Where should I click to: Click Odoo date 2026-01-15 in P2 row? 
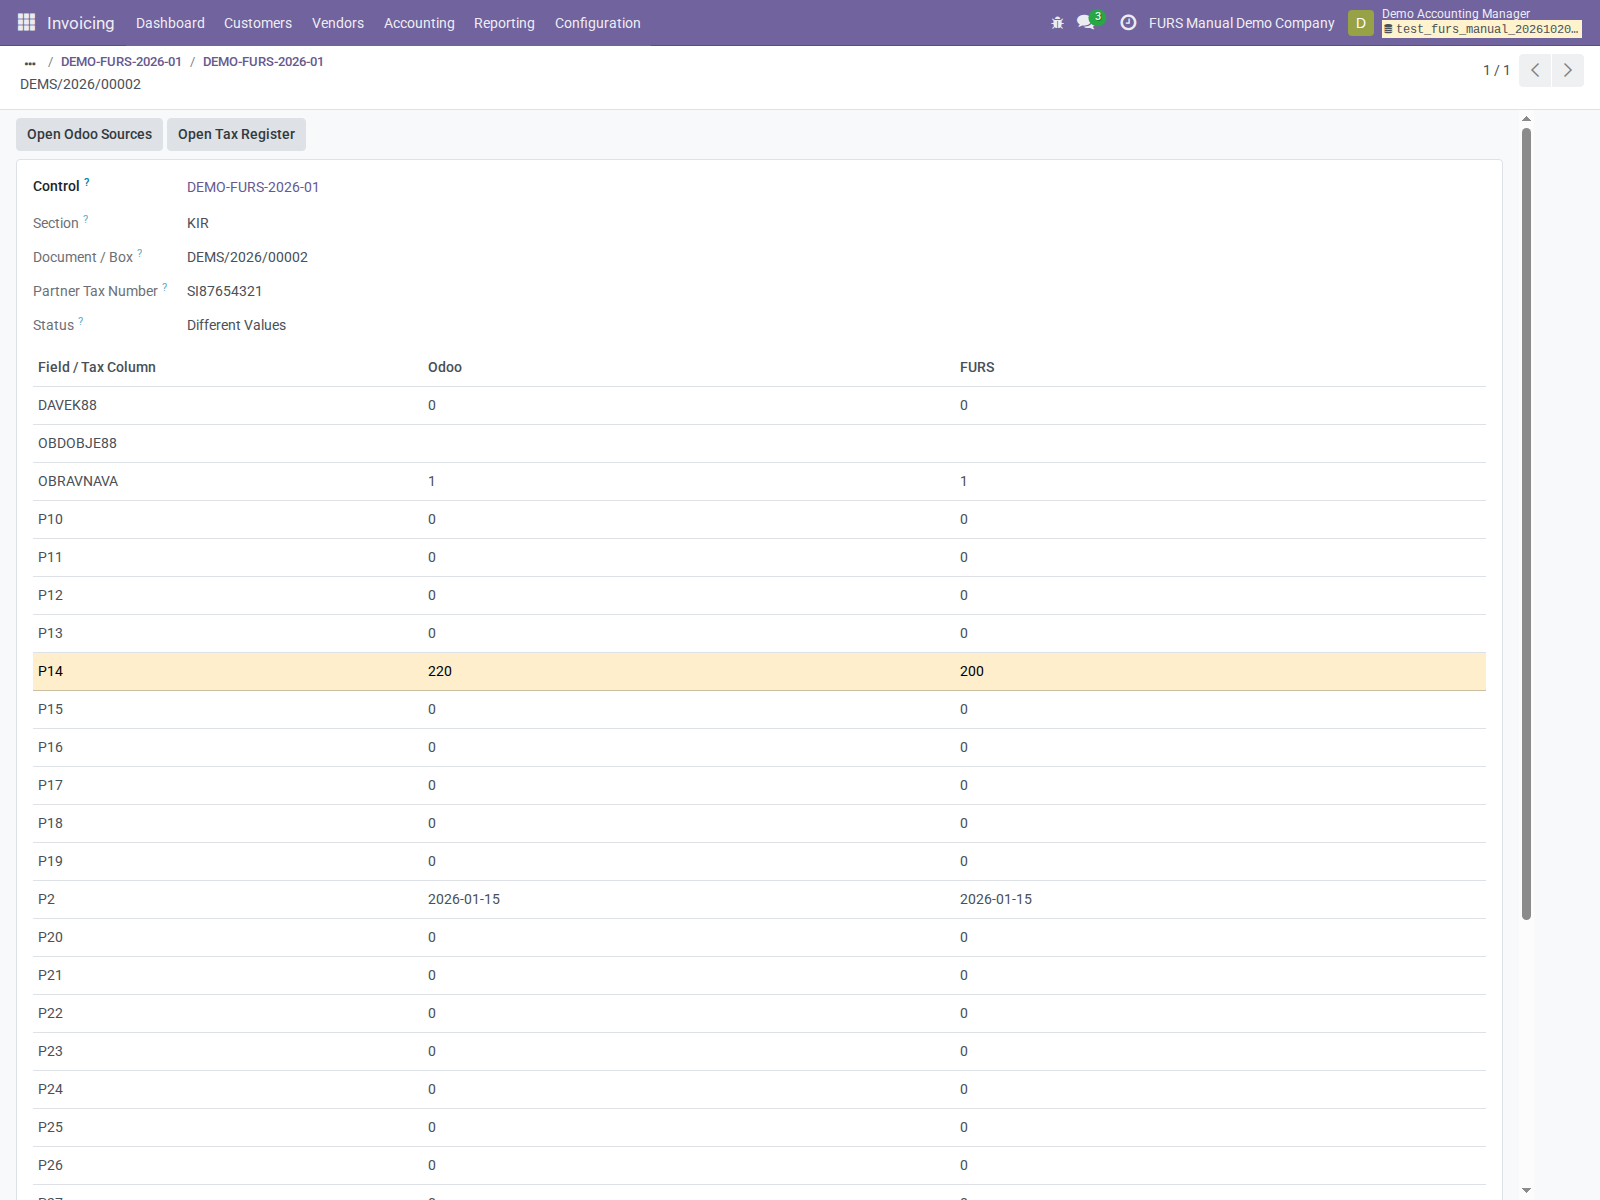click(x=464, y=899)
